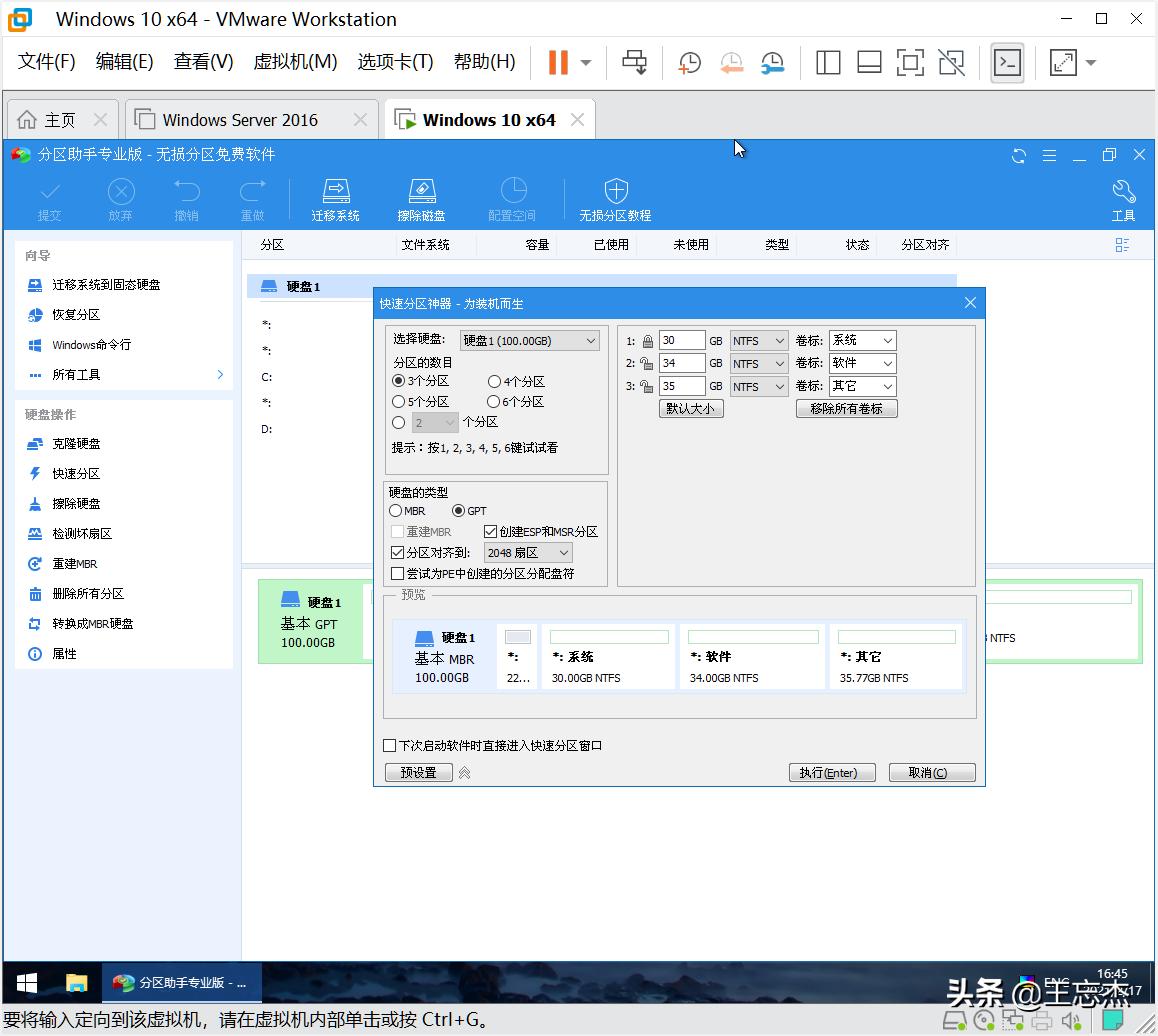Click the 移除所有卷标 button

pos(846,408)
